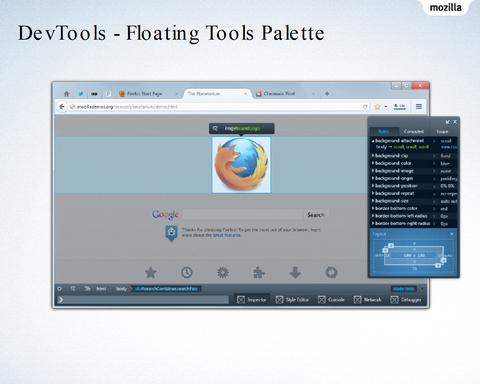The width and height of the screenshot is (480, 384).
Task: Click the Google Search button
Action: [316, 215]
